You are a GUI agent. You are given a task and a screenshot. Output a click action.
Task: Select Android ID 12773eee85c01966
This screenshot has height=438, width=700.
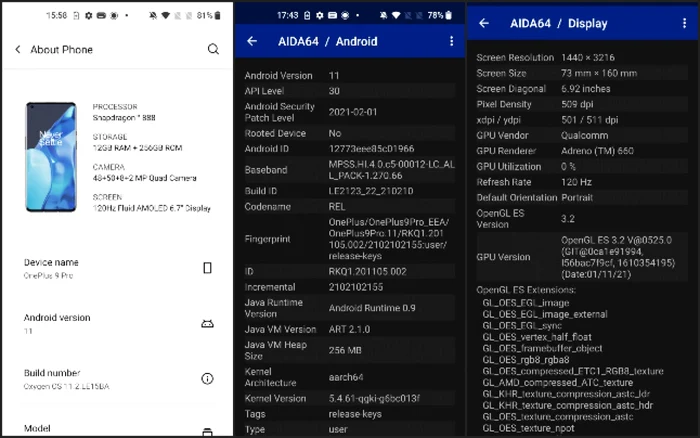(371, 149)
